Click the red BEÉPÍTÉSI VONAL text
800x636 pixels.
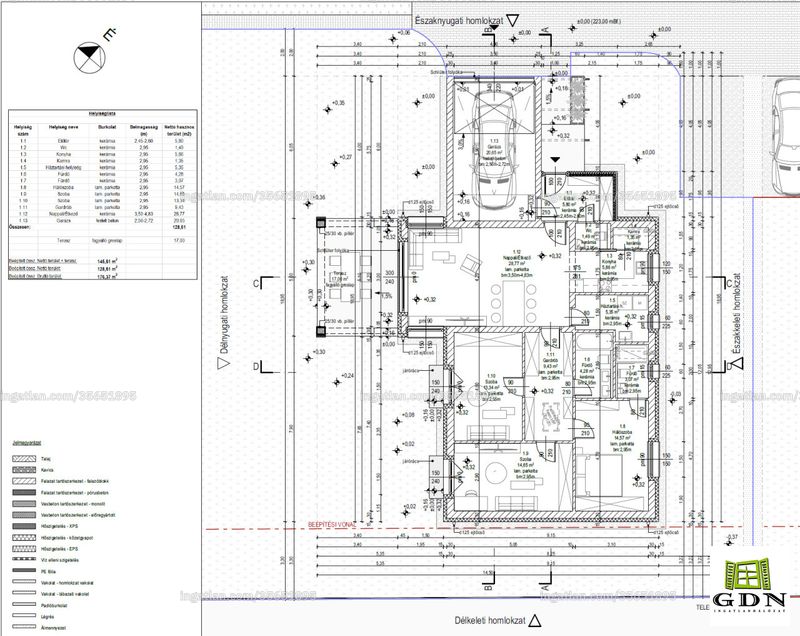(x=332, y=524)
